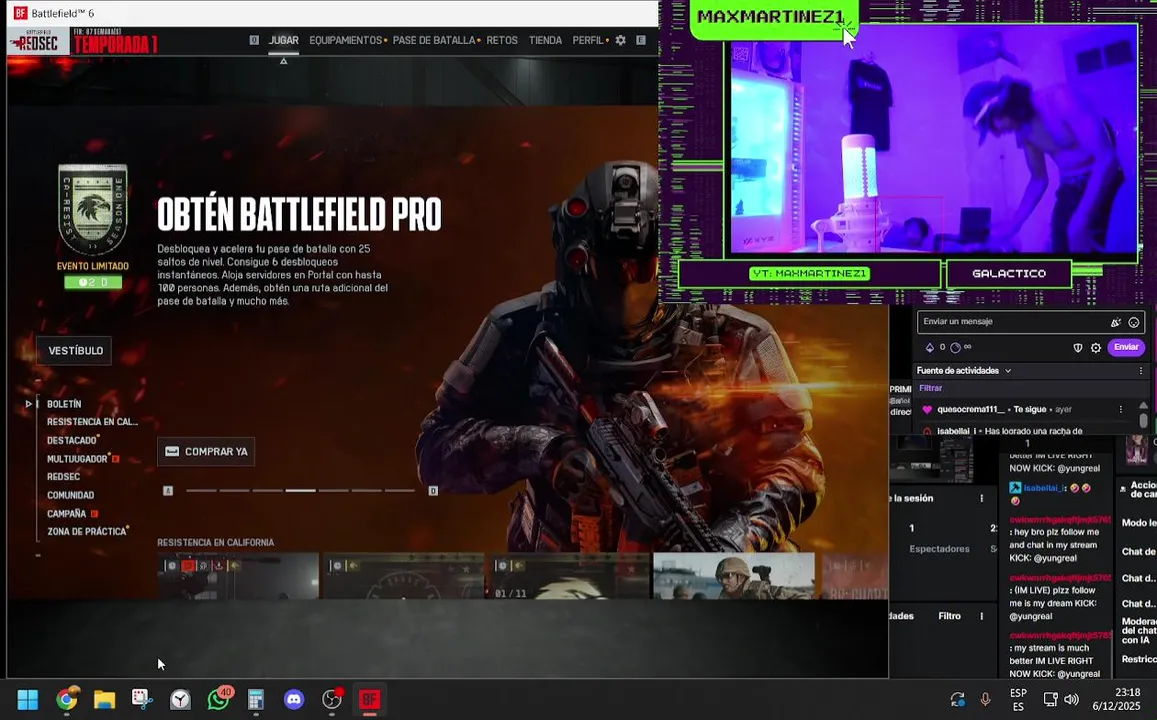Select the JUGAR tab
Image resolution: width=1157 pixels, height=720 pixels.
[x=283, y=41]
